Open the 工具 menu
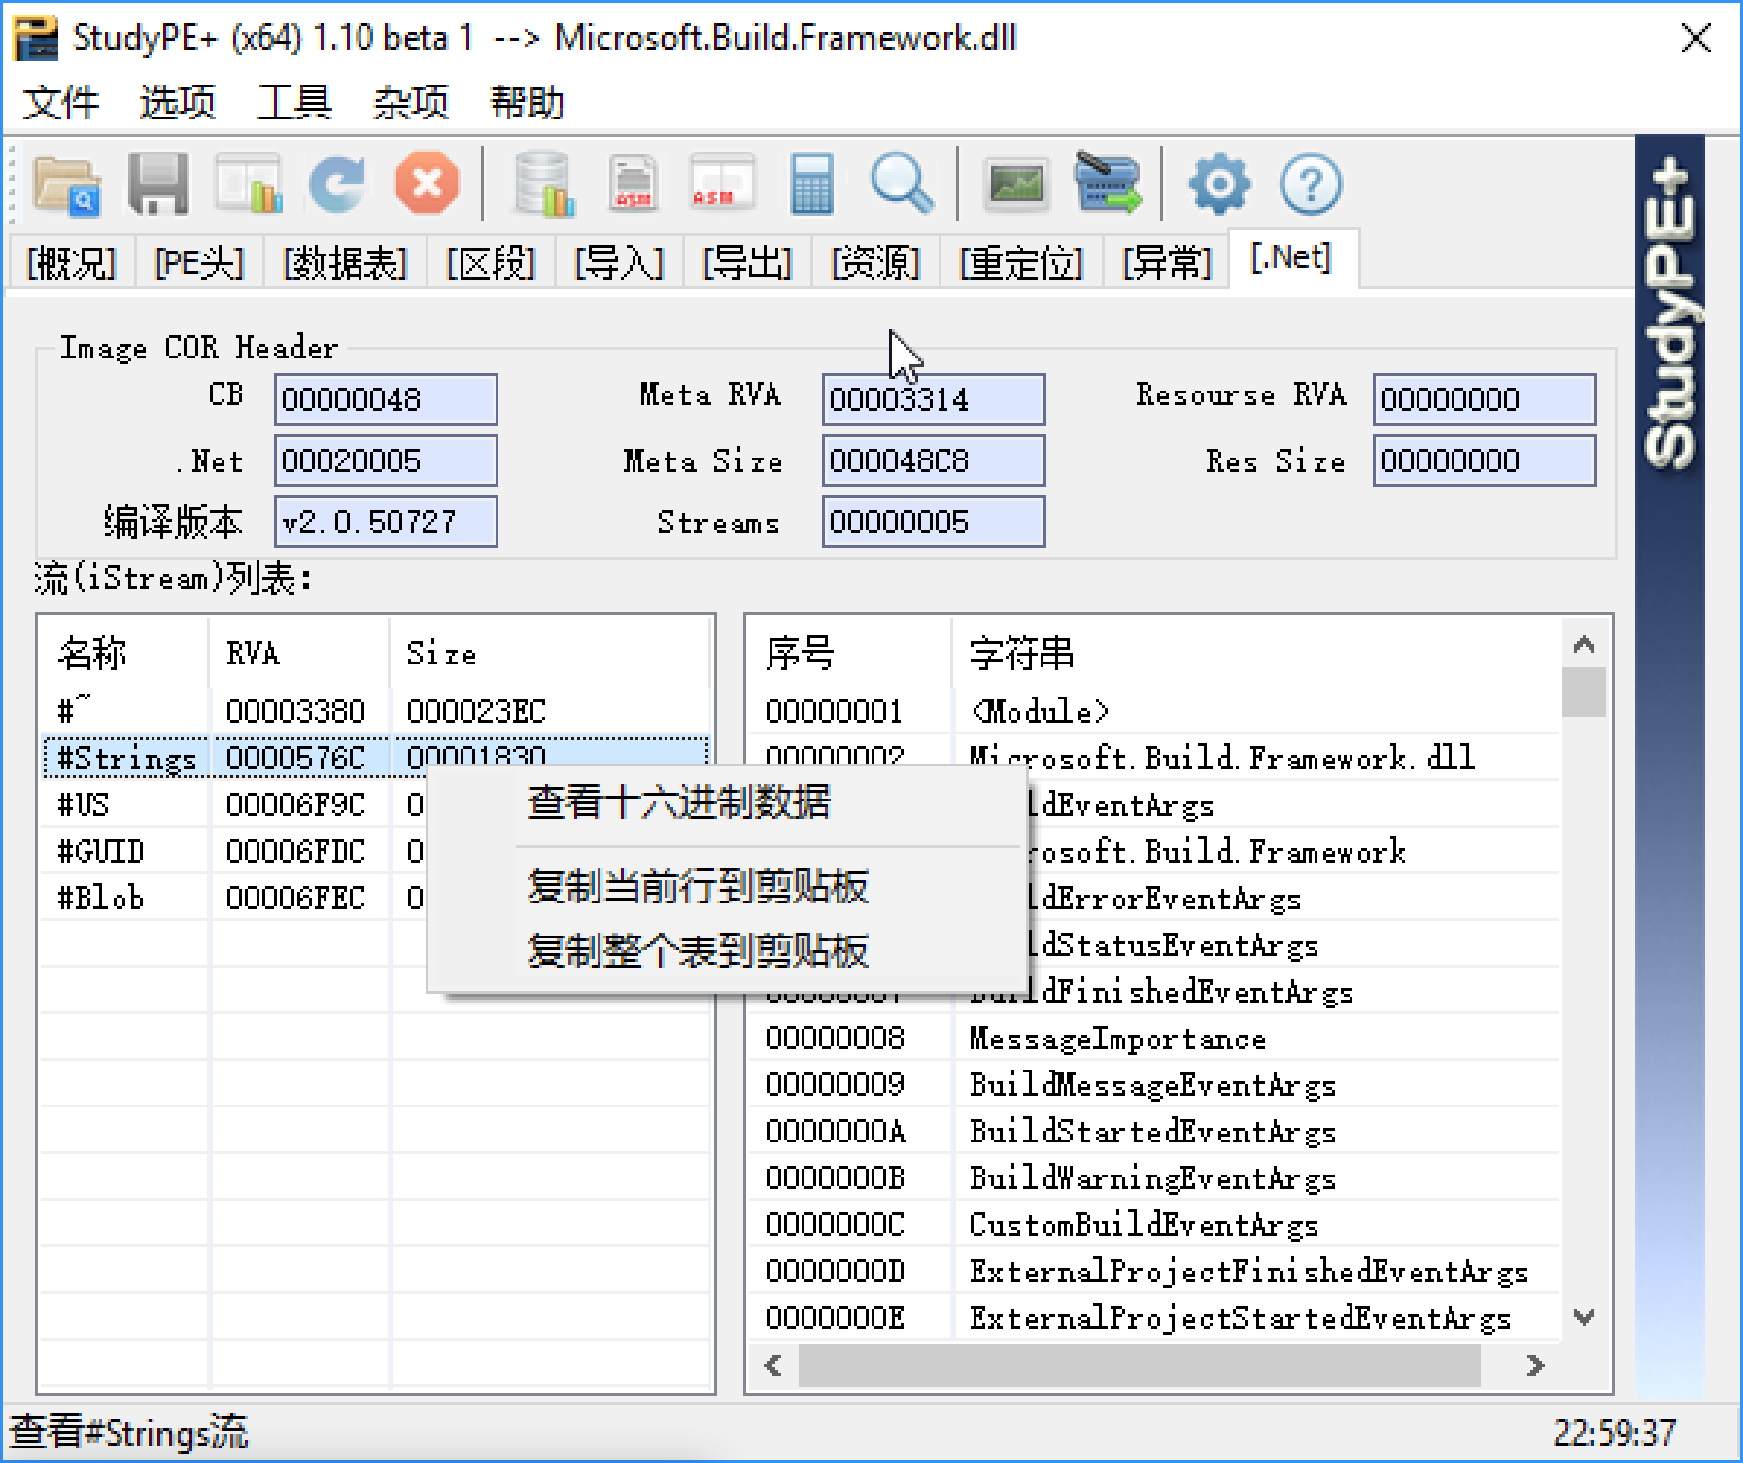1743x1463 pixels. [295, 102]
